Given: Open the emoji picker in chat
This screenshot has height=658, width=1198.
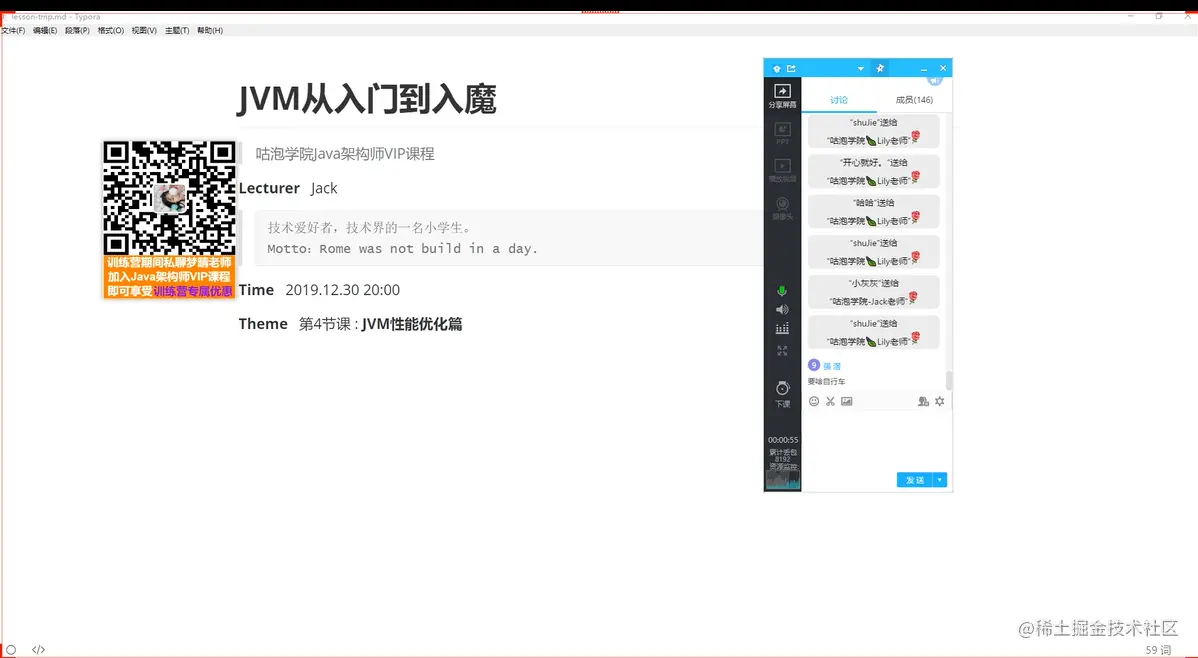Looking at the screenshot, I should (x=814, y=401).
